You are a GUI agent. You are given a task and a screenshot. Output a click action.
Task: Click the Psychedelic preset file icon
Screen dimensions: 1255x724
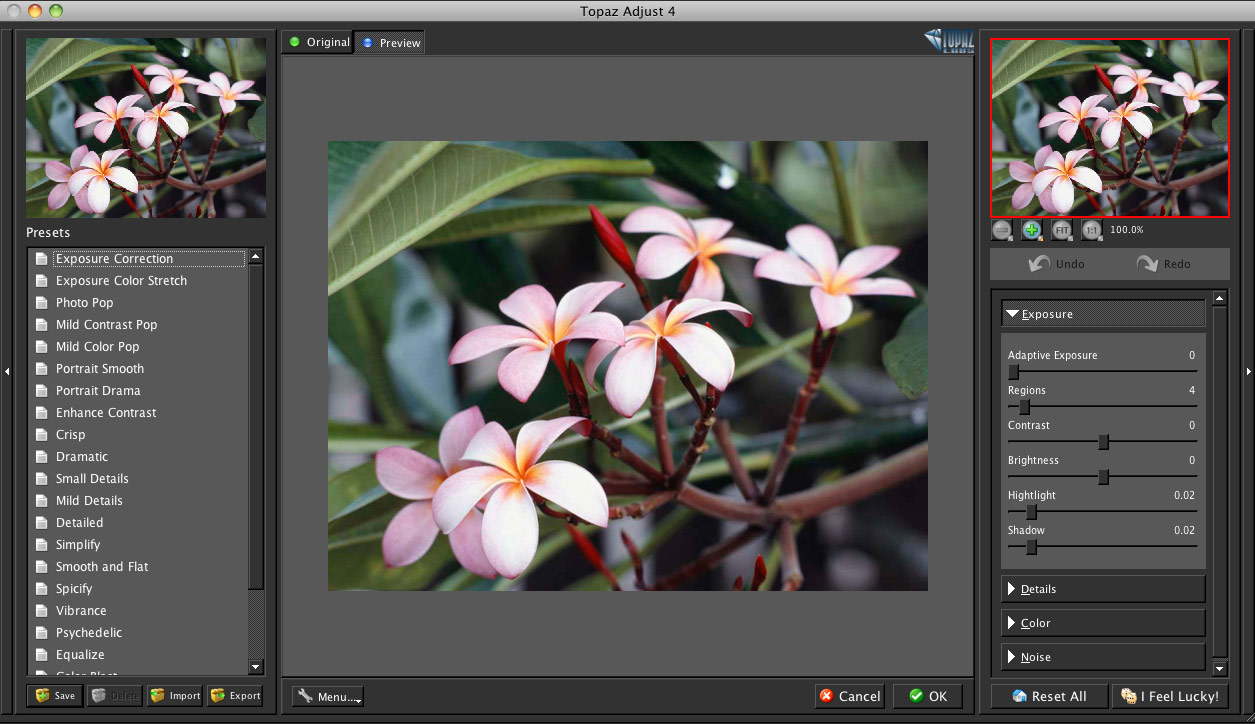[41, 633]
